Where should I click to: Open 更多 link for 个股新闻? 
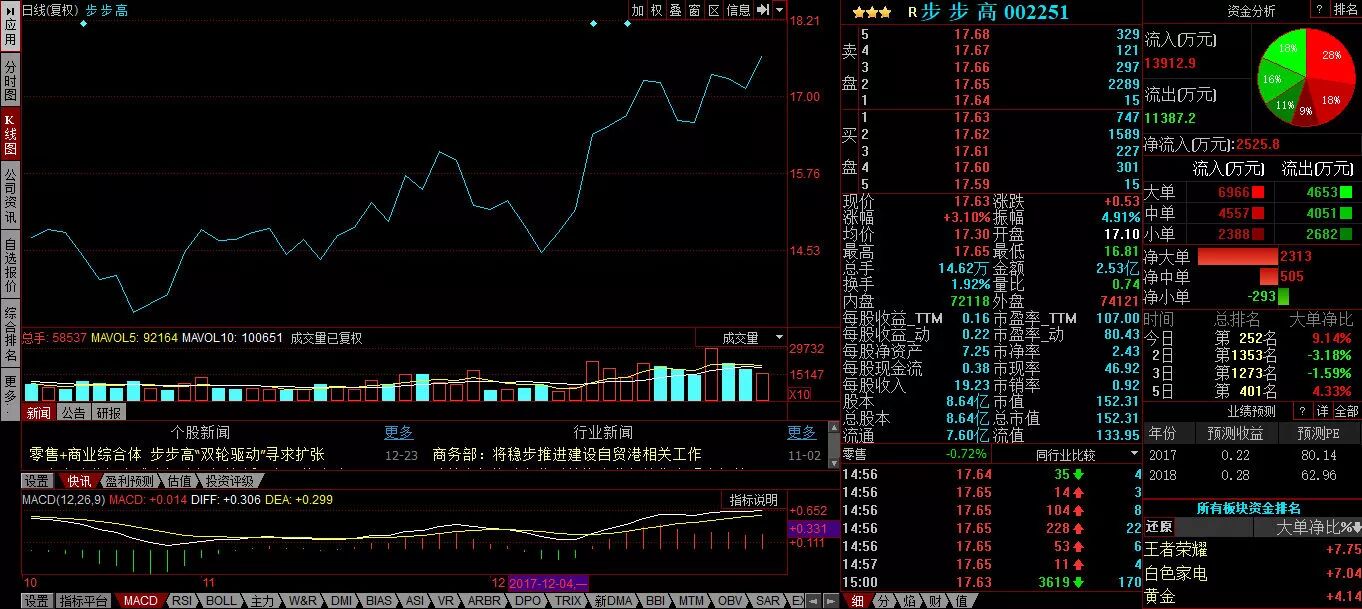coord(399,433)
